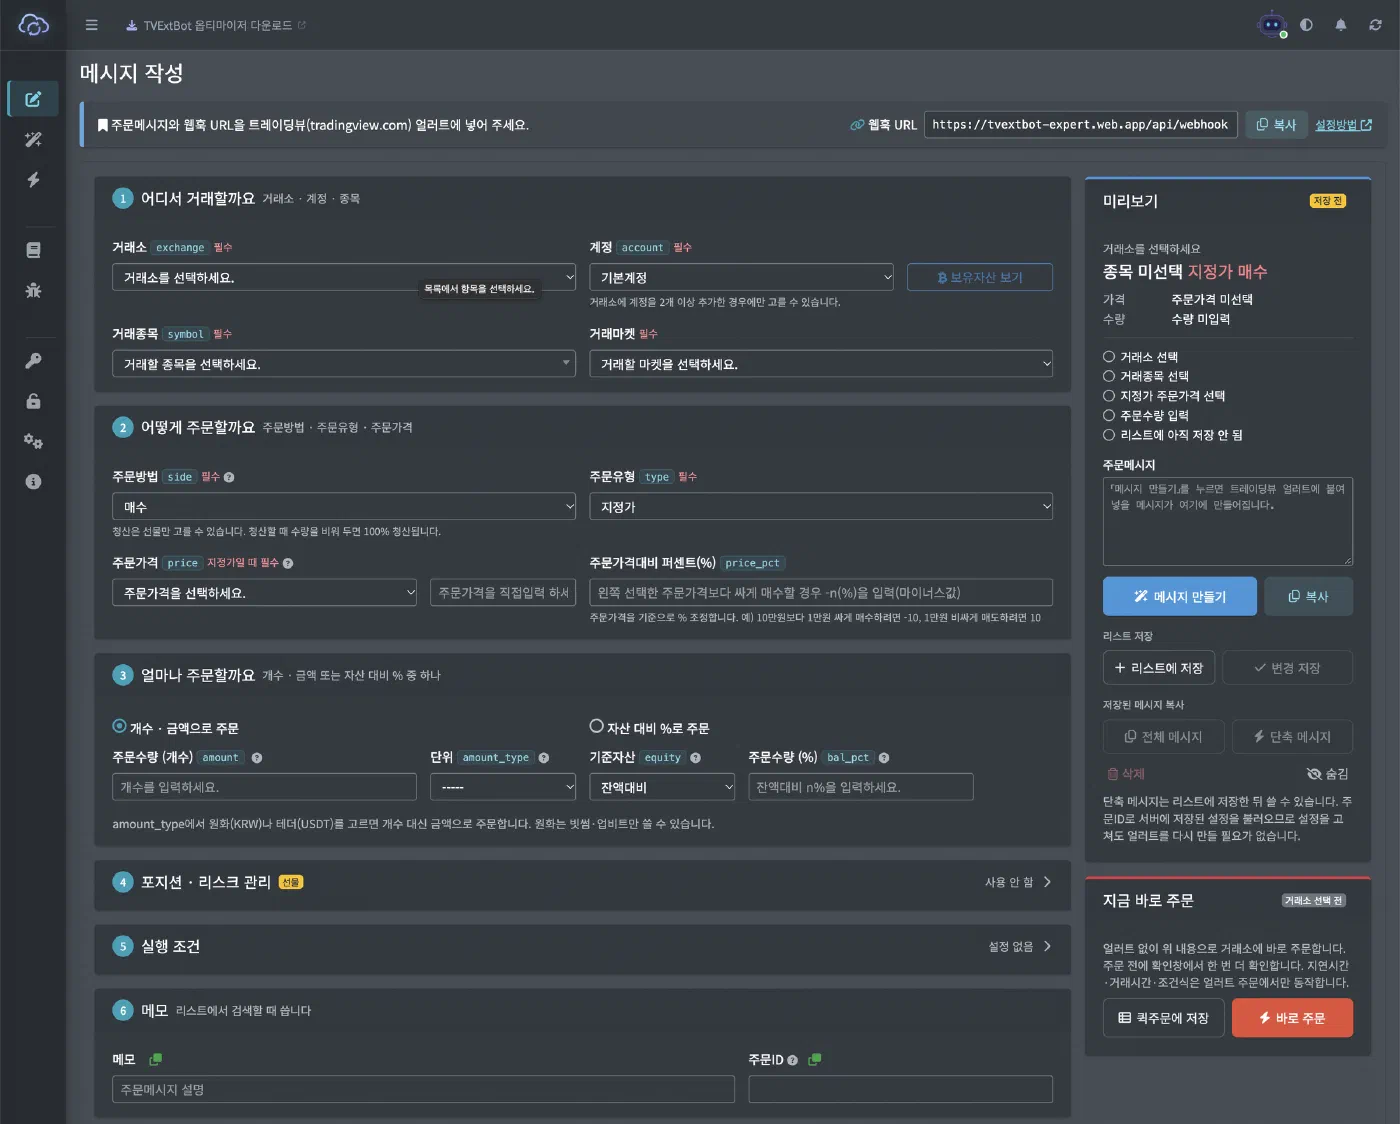1400x1124 pixels.
Task: Click TVExtBot 옵티마이저 다운로드 link
Action: [216, 25]
